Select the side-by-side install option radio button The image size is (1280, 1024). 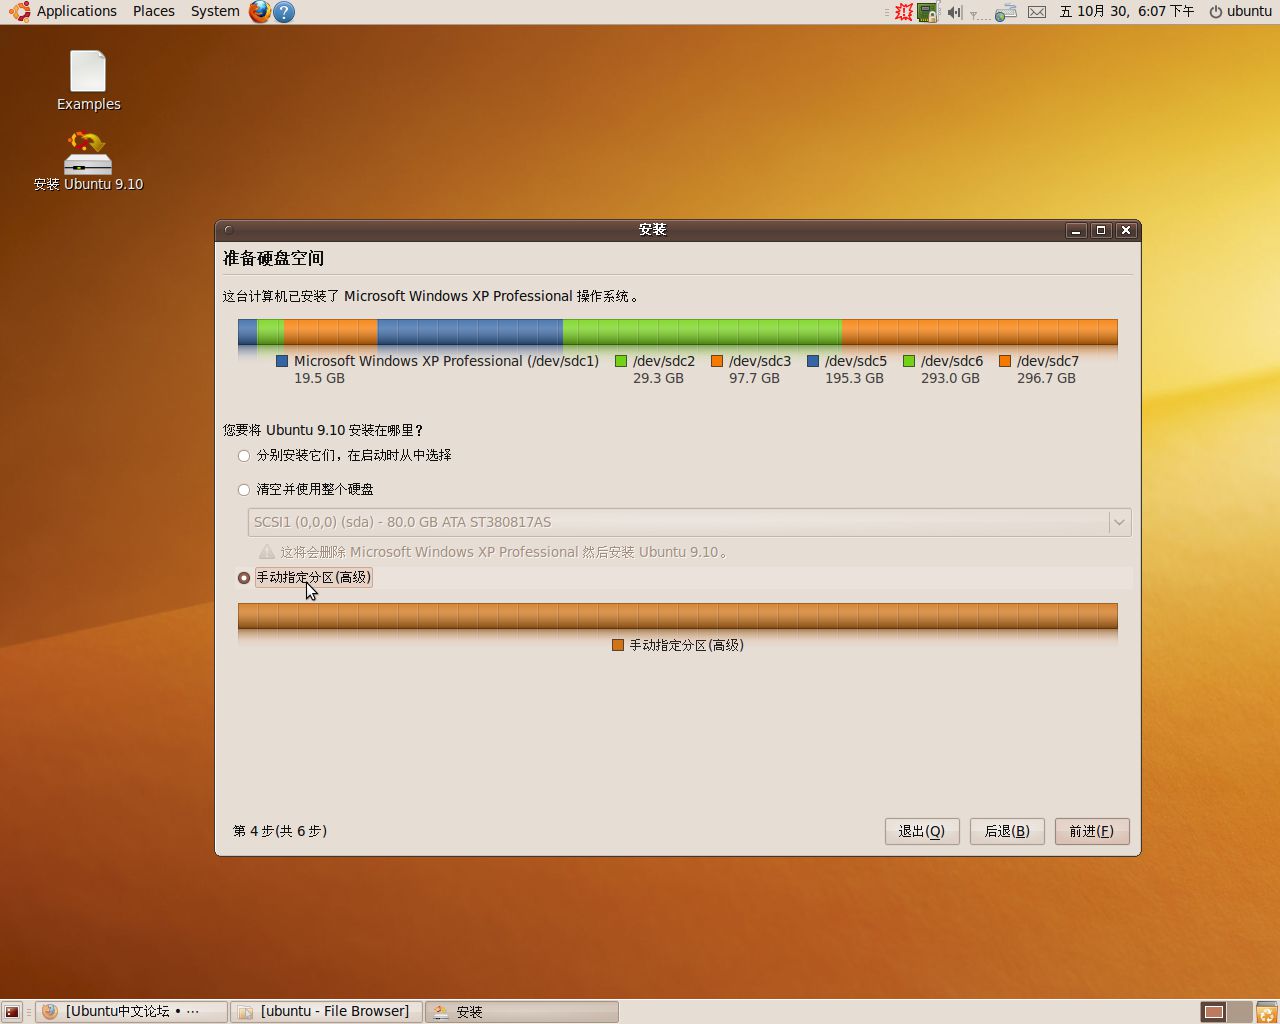[244, 456]
